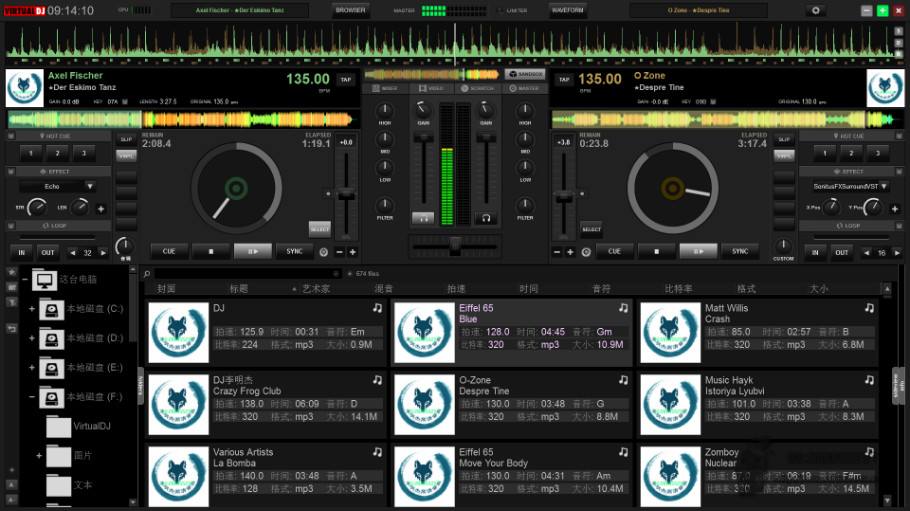Click right deck pitch bend plus

[570, 252]
